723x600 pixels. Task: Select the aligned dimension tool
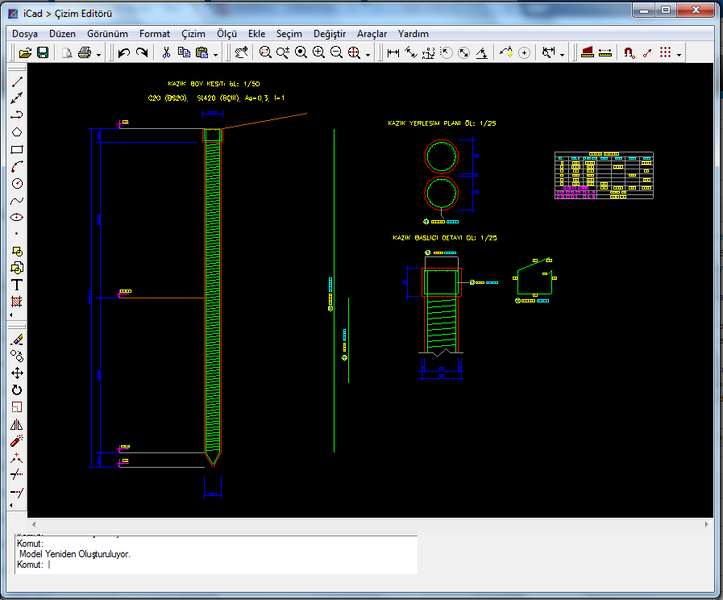pos(411,53)
